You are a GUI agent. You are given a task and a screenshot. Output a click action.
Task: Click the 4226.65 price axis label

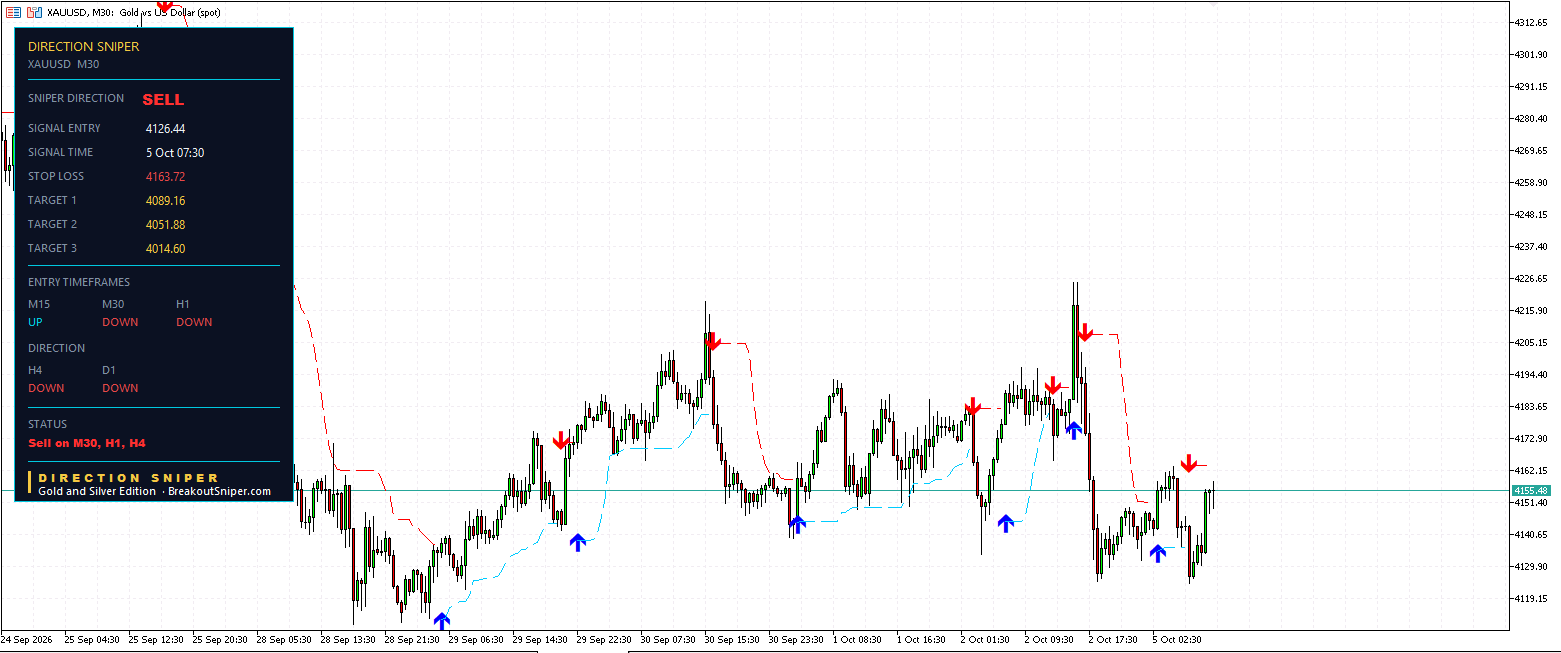point(1532,278)
